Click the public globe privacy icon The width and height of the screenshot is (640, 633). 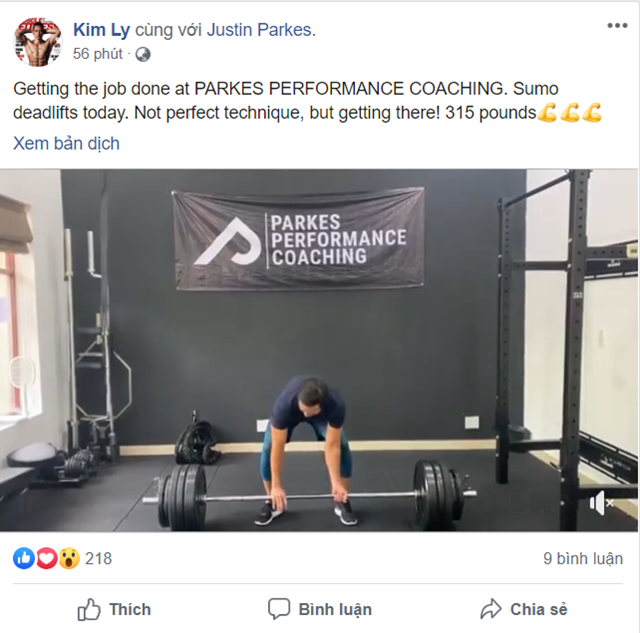click(143, 54)
